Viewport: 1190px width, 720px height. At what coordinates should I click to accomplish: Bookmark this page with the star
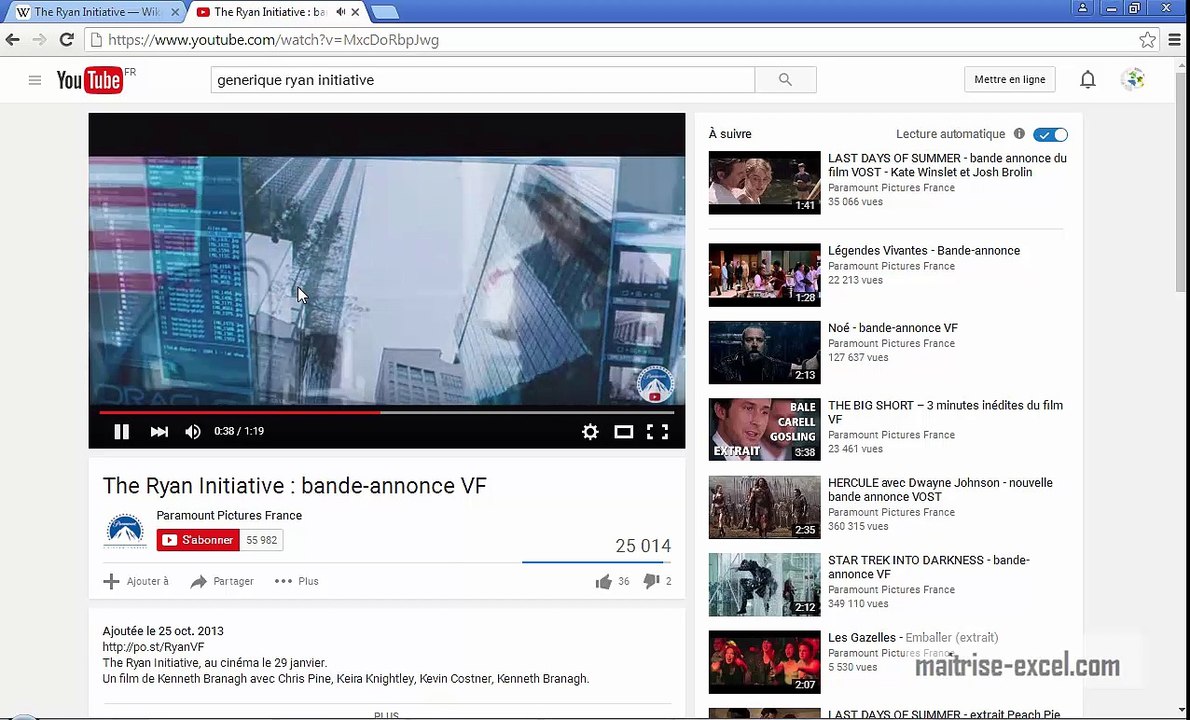coord(1148,39)
